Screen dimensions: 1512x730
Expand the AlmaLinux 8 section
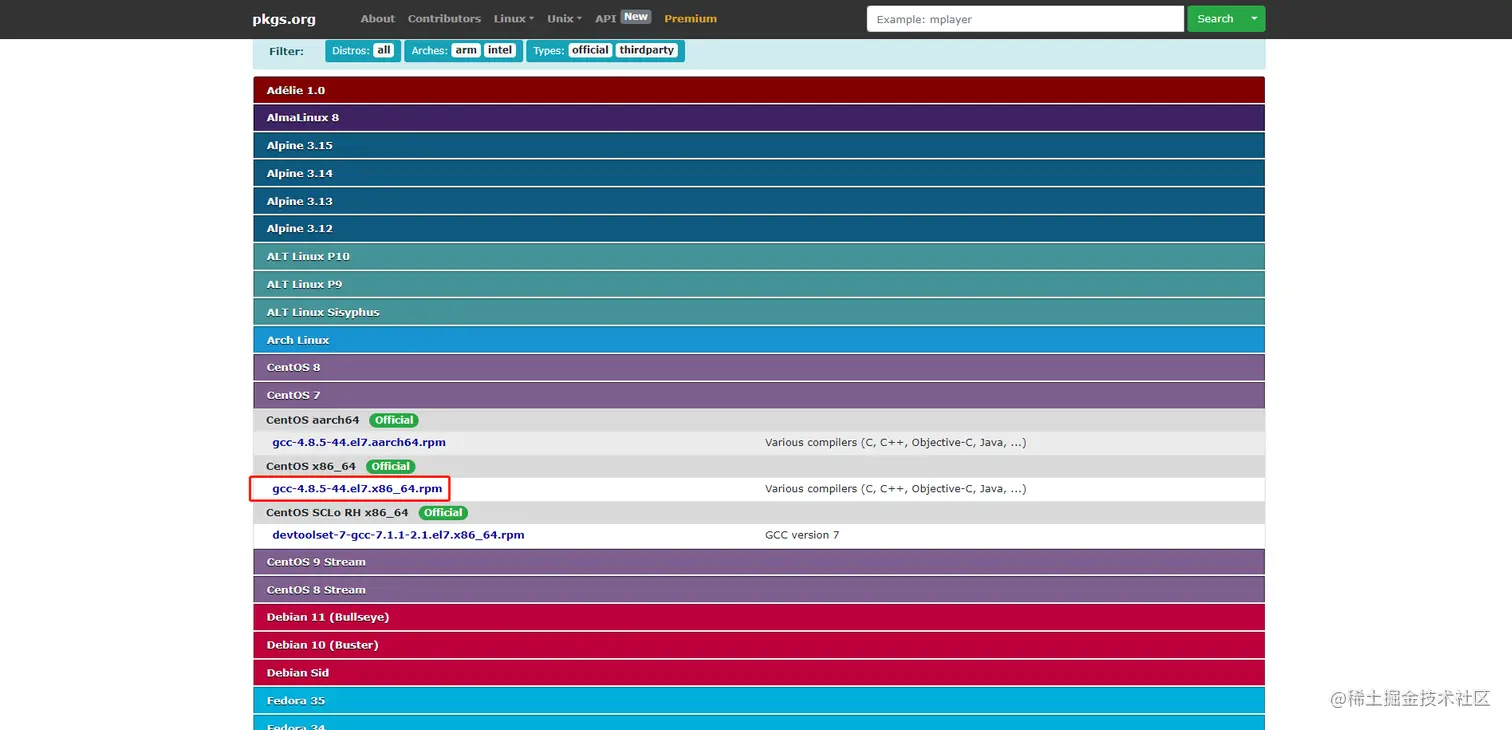759,118
